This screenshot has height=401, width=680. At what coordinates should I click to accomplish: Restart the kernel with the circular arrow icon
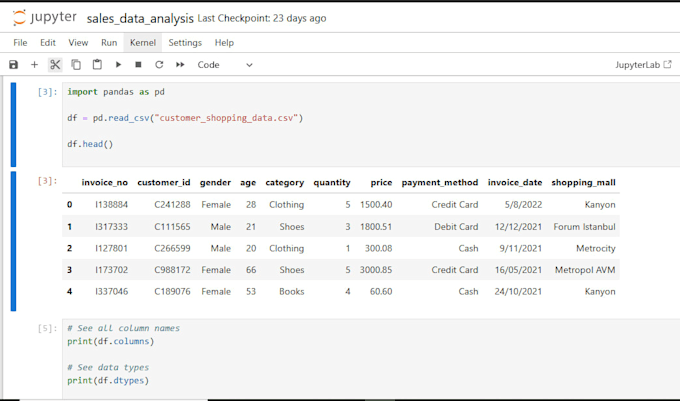point(159,65)
